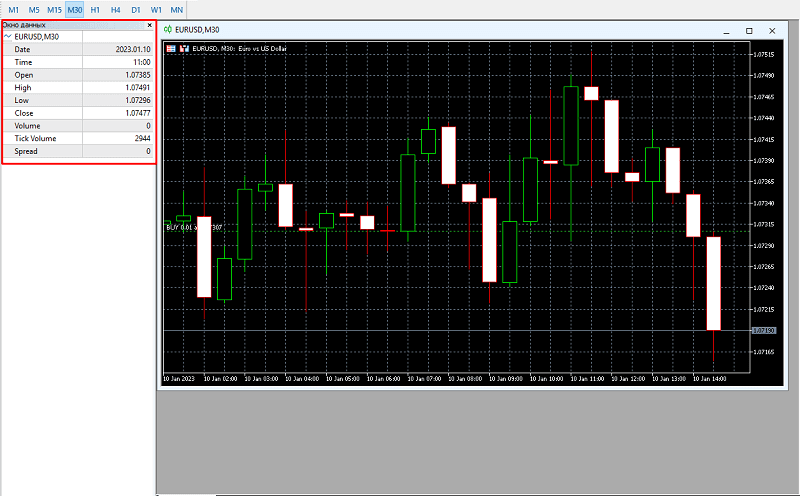Screen dimensions: 800x496
Task: Minimize the EURUSD,M30 chart window
Action: 727,31
